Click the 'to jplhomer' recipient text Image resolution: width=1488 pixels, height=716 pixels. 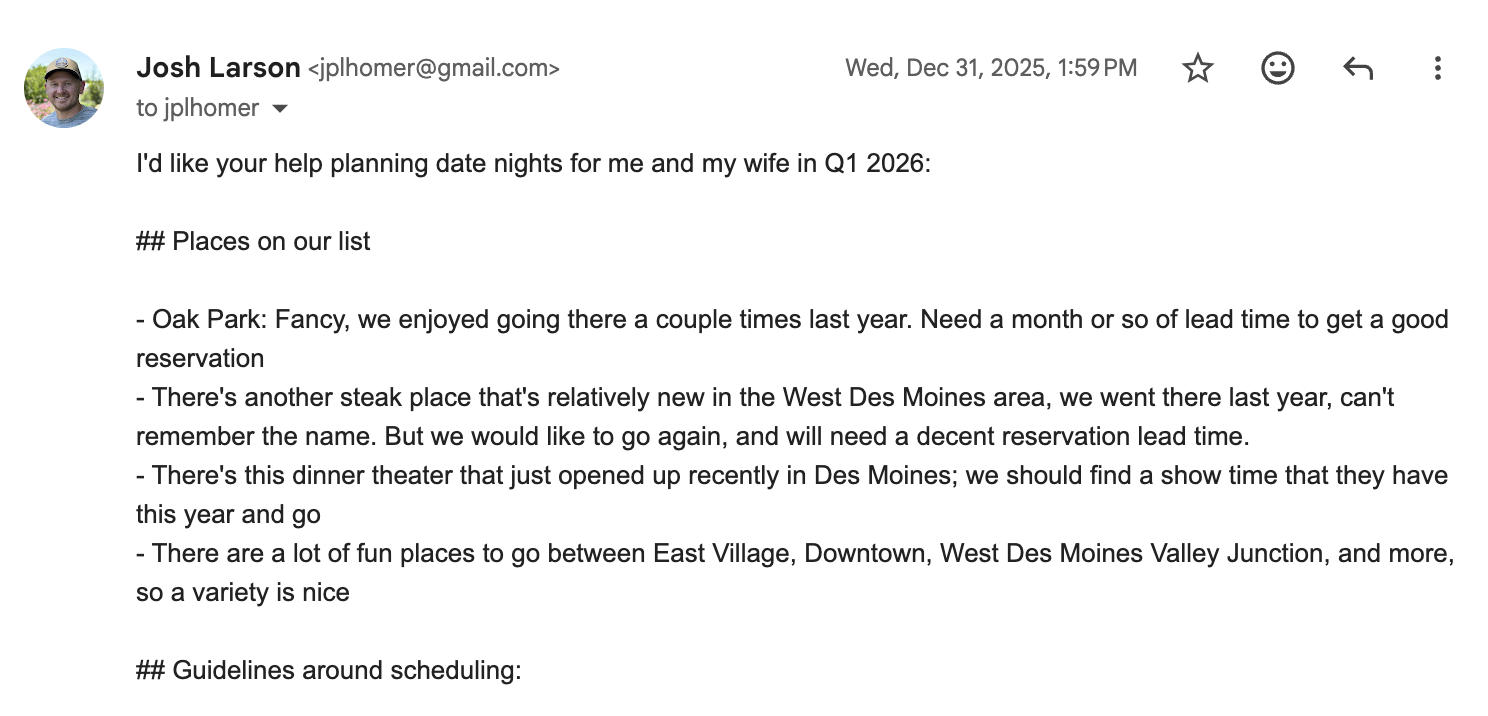pos(198,108)
